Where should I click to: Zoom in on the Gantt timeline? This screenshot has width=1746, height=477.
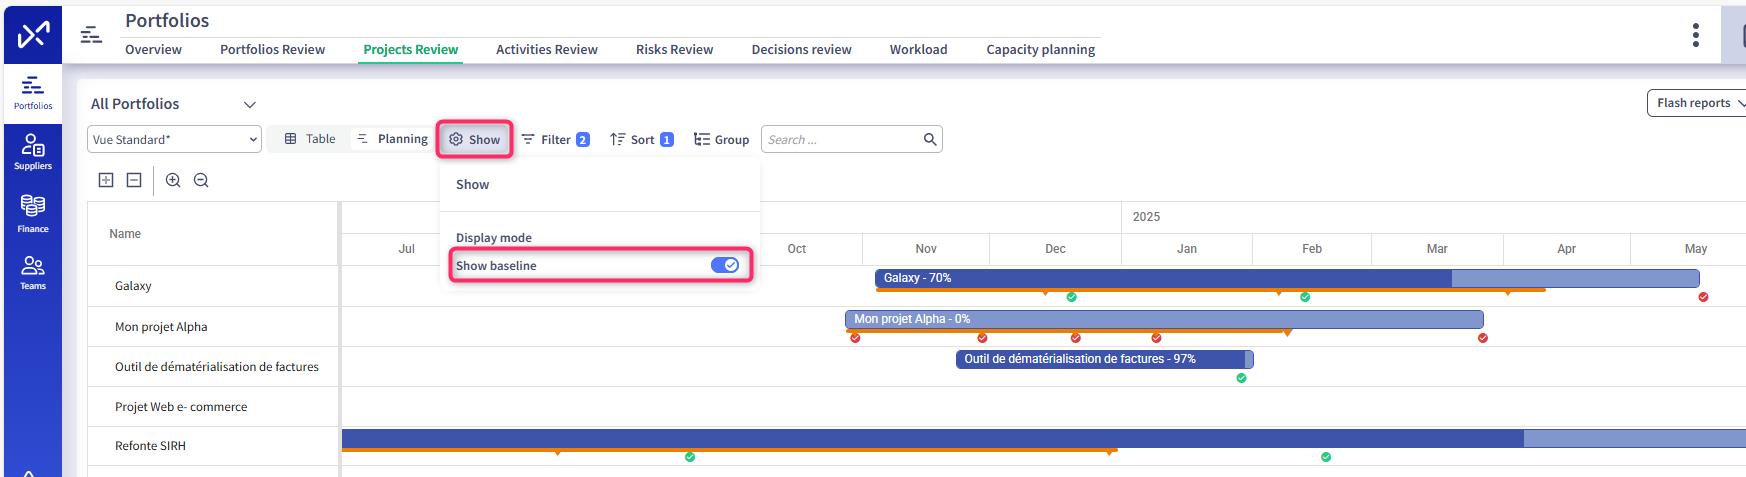173,180
